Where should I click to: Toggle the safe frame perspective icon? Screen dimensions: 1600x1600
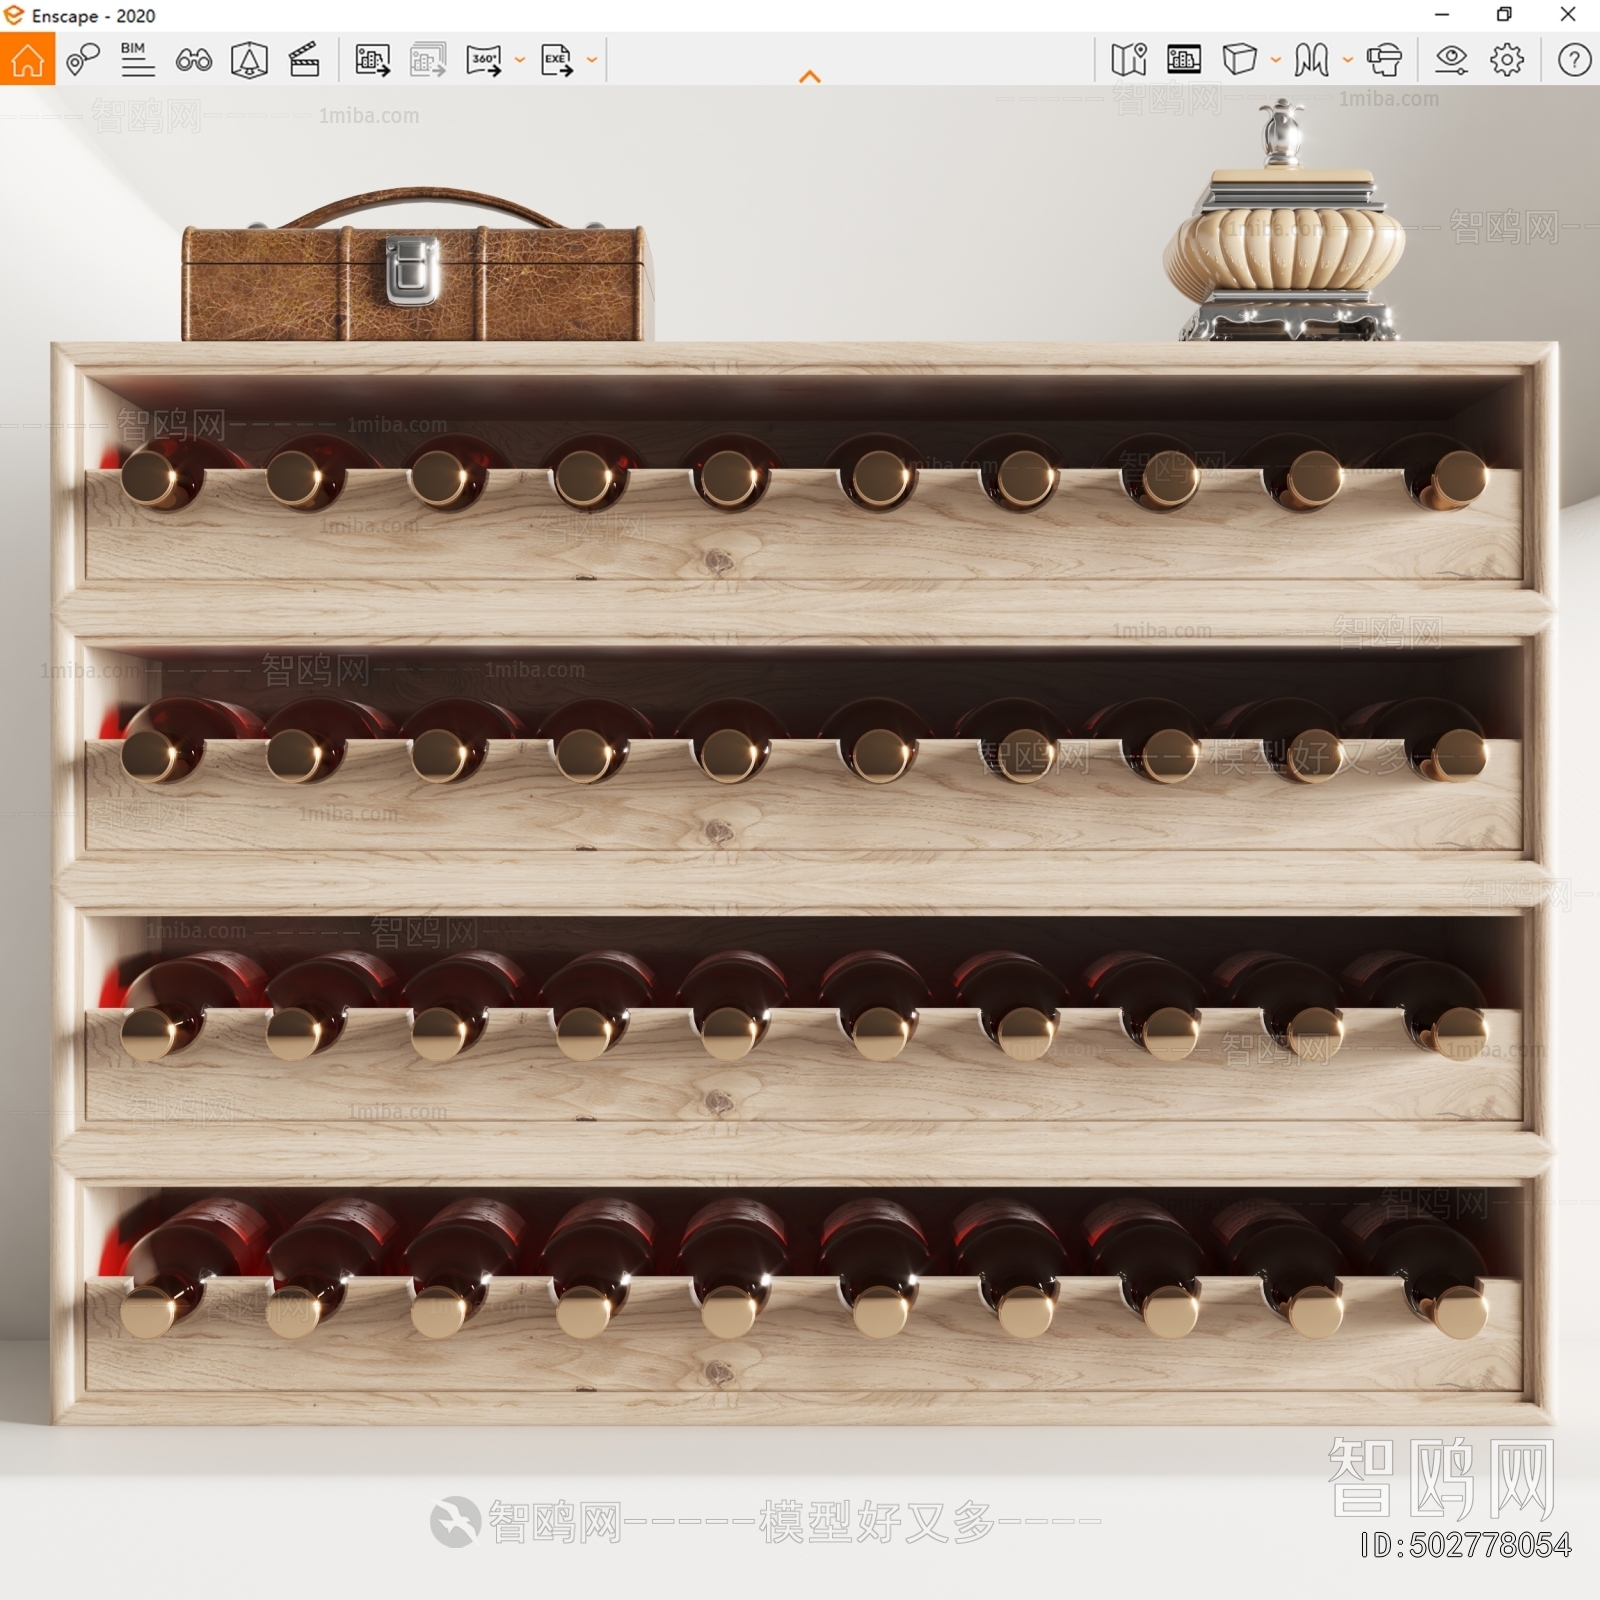tap(249, 60)
